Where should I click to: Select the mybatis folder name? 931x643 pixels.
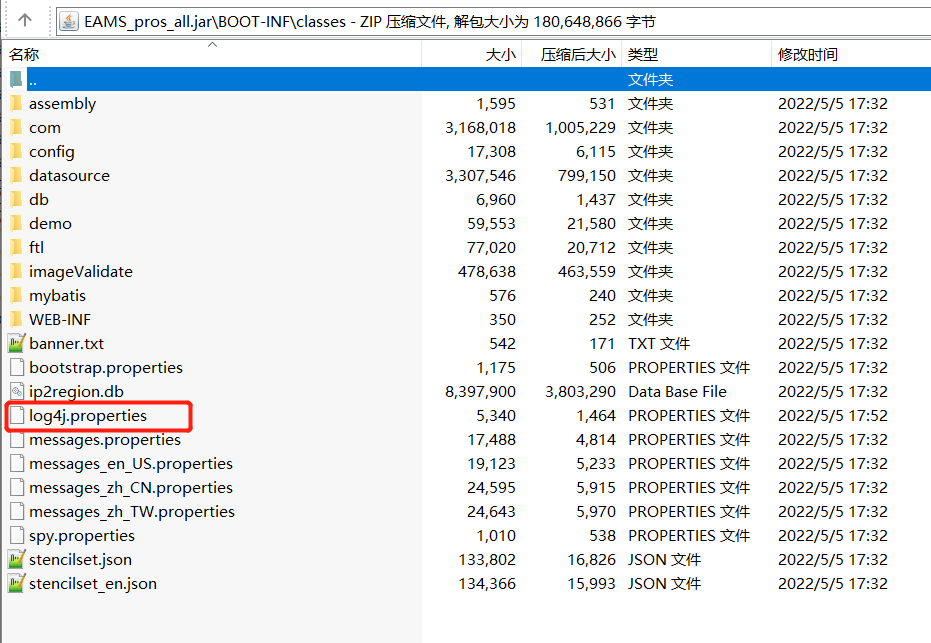[57, 296]
